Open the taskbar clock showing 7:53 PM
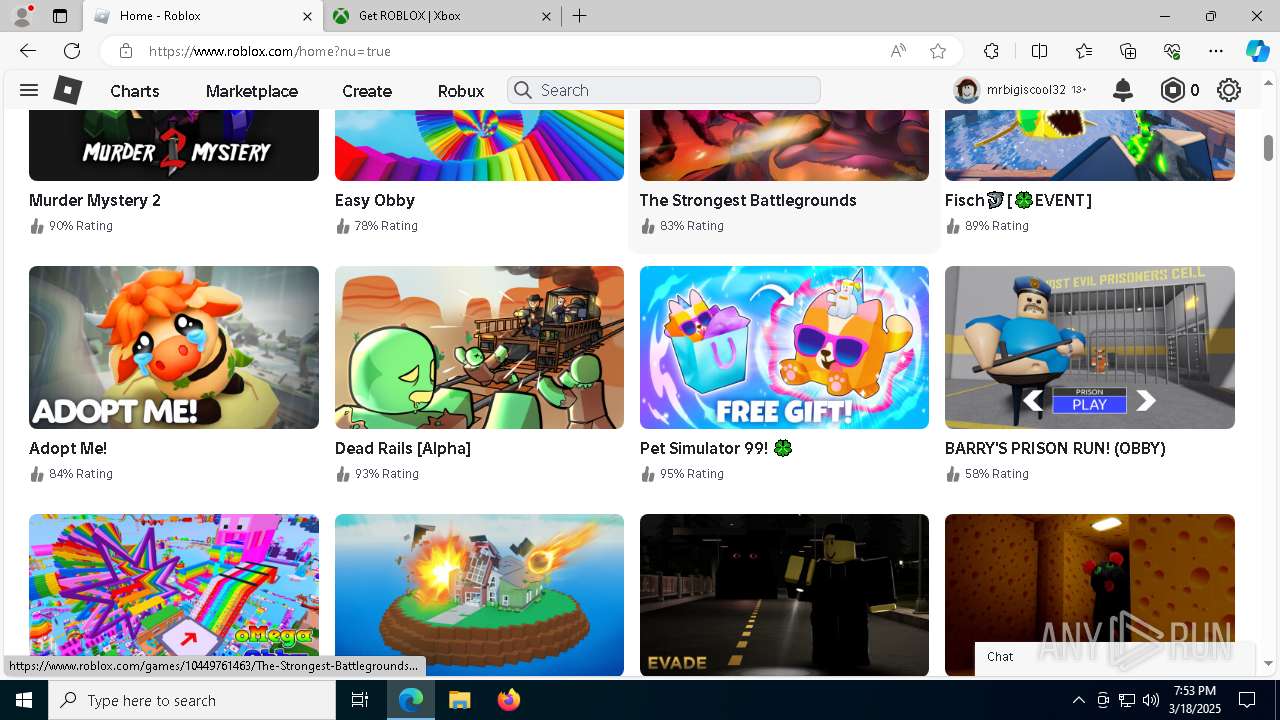Image resolution: width=1280 pixels, height=720 pixels. click(1195, 700)
